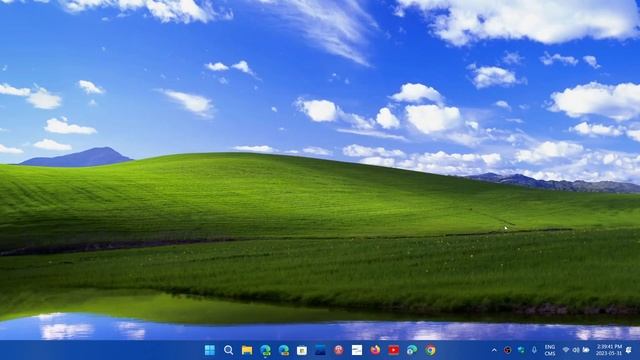Open Firefox browser from taskbar
The width and height of the screenshot is (640, 360).
[x=375, y=350]
